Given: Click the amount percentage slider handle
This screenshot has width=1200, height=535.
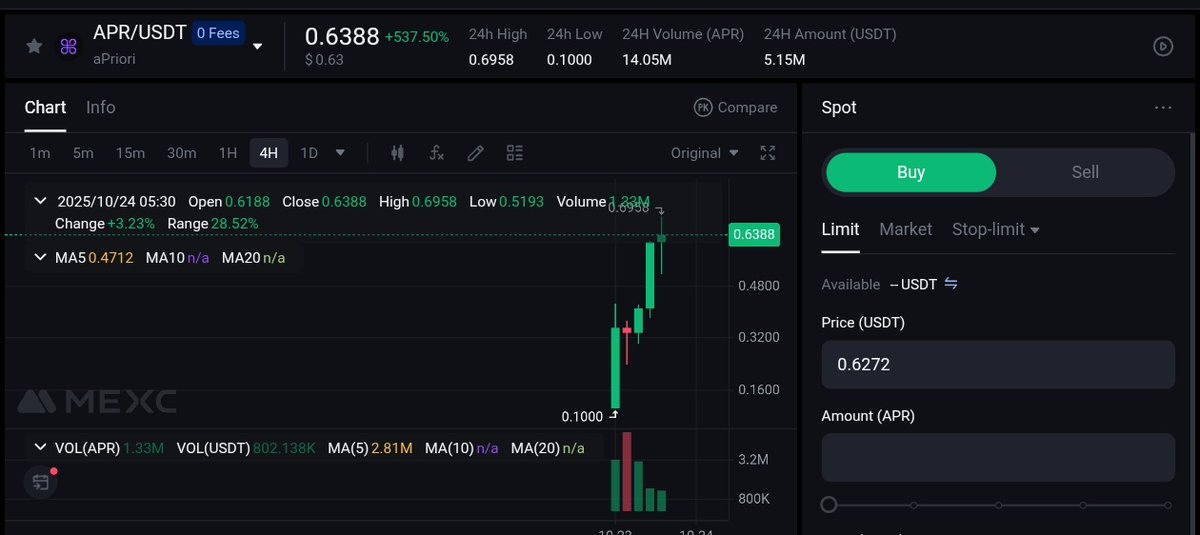Looking at the screenshot, I should pyautogui.click(x=829, y=505).
